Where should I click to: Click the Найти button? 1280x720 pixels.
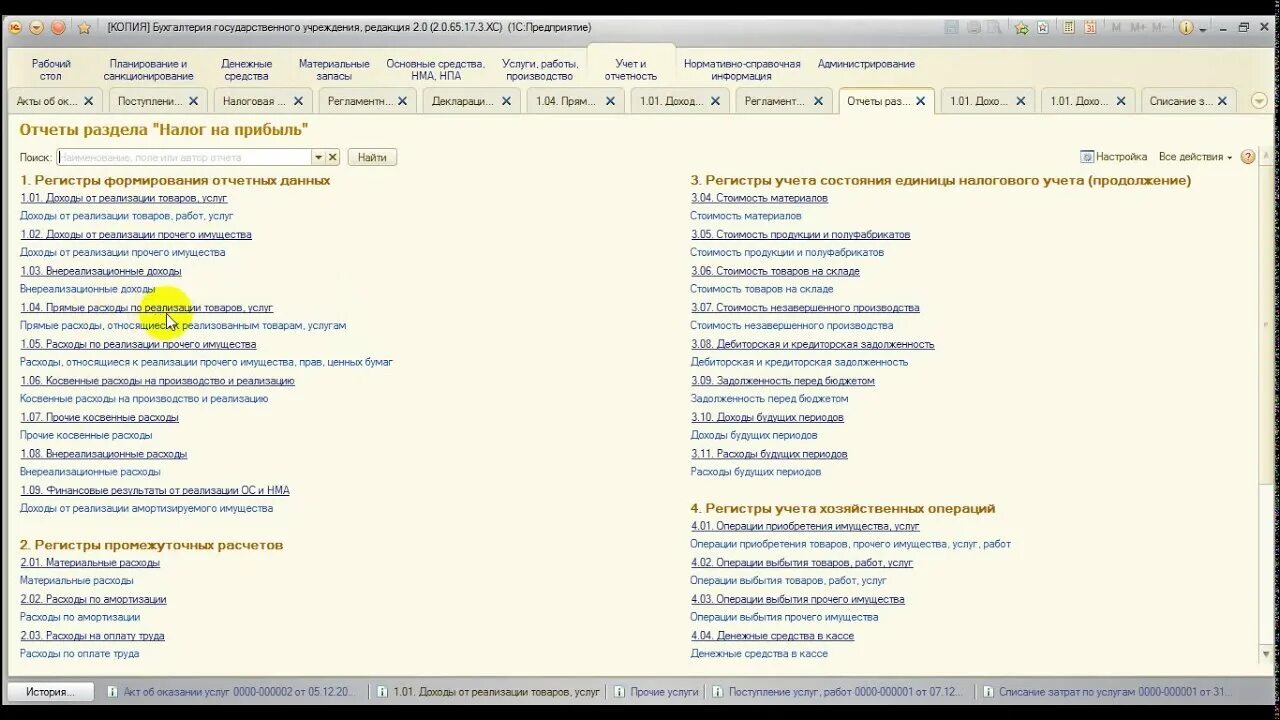pyautogui.click(x=372, y=157)
